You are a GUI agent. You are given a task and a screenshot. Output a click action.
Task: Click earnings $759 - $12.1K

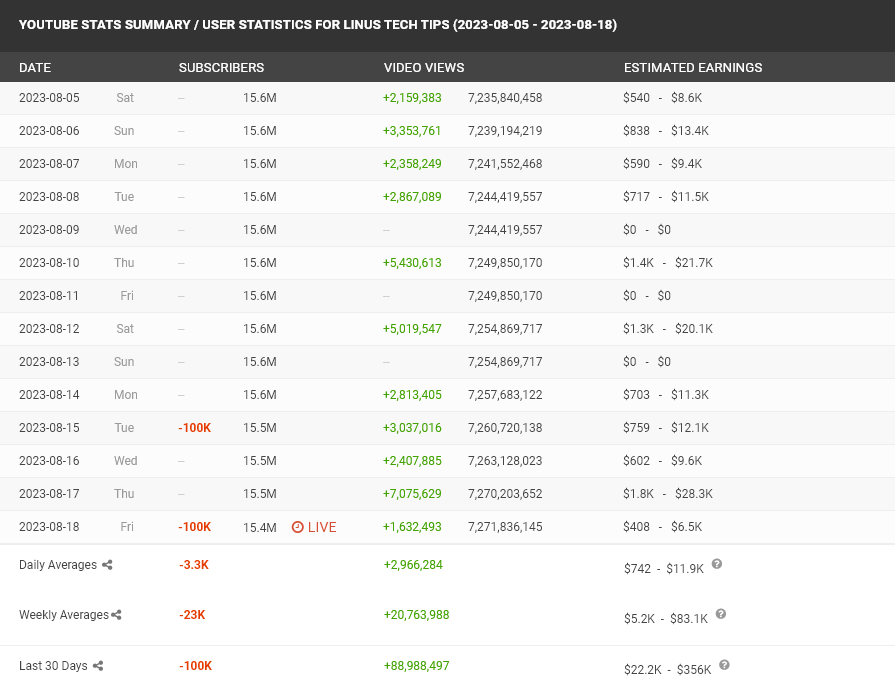[x=666, y=427]
